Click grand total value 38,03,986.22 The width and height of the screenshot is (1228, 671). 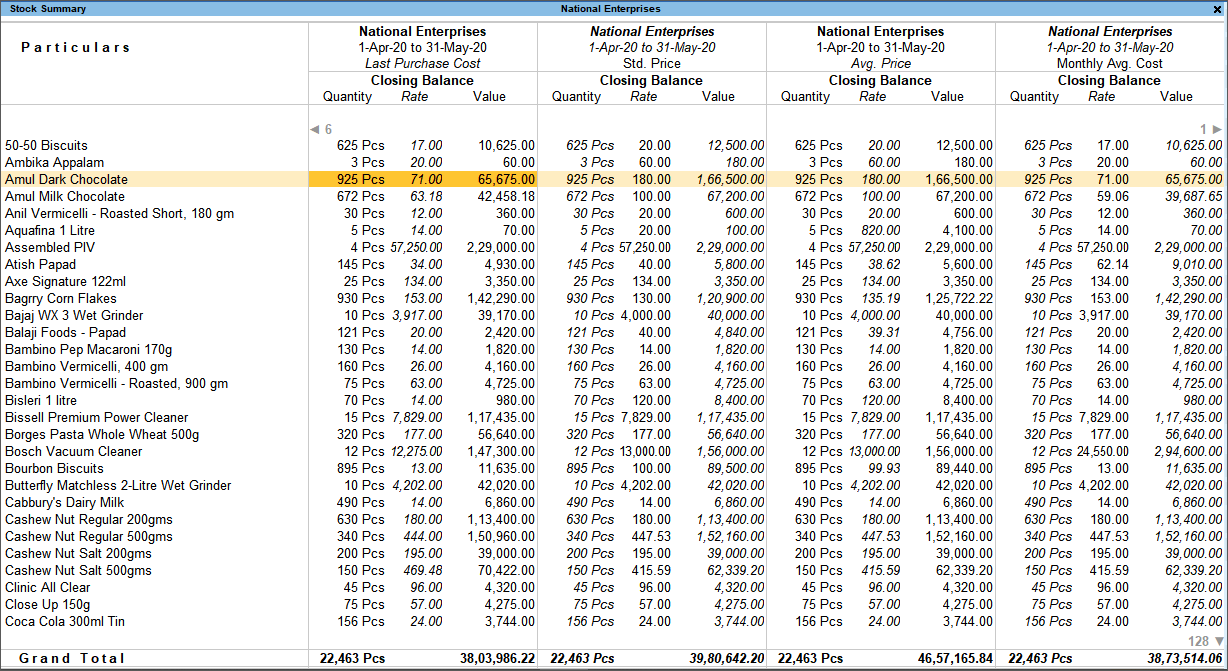(497, 658)
